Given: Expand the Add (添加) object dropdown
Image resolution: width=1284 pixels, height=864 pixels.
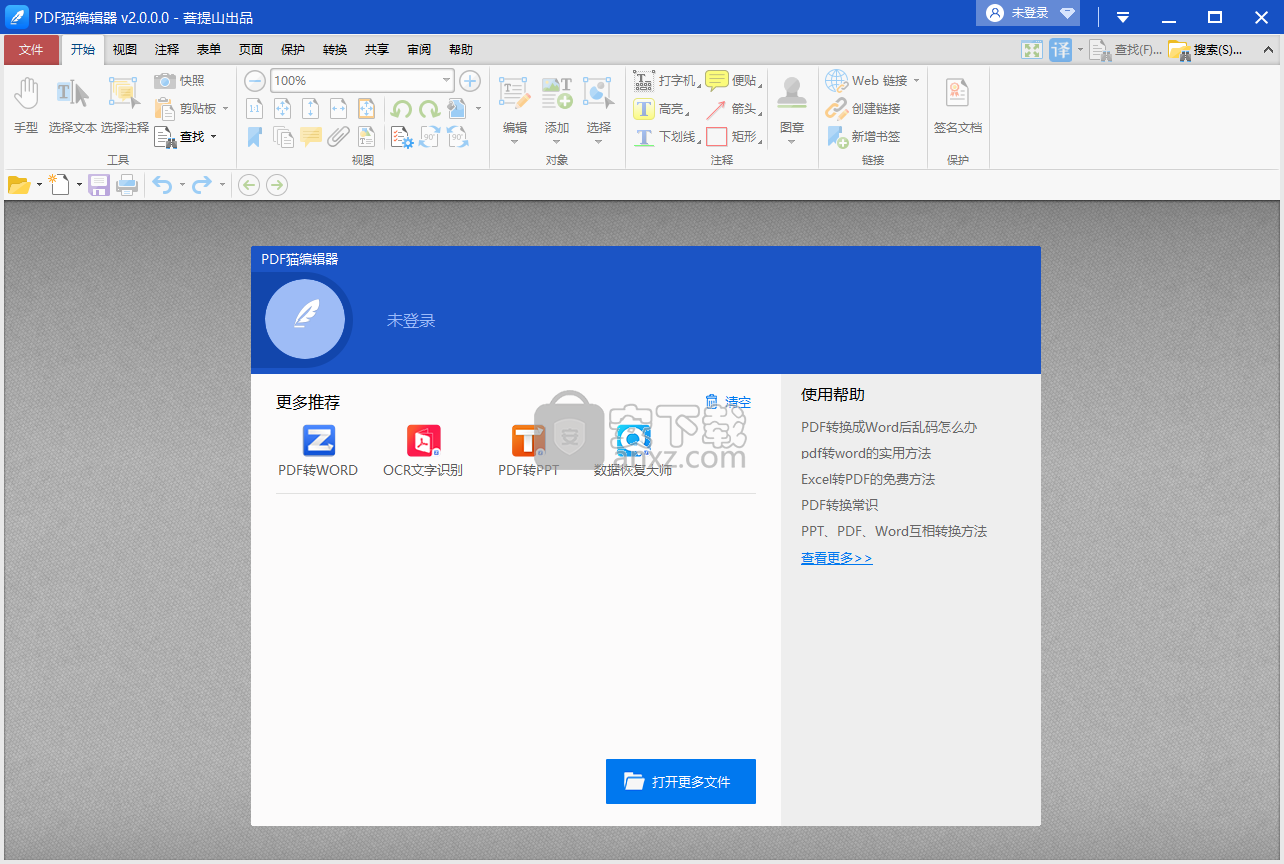Looking at the screenshot, I should 557,141.
